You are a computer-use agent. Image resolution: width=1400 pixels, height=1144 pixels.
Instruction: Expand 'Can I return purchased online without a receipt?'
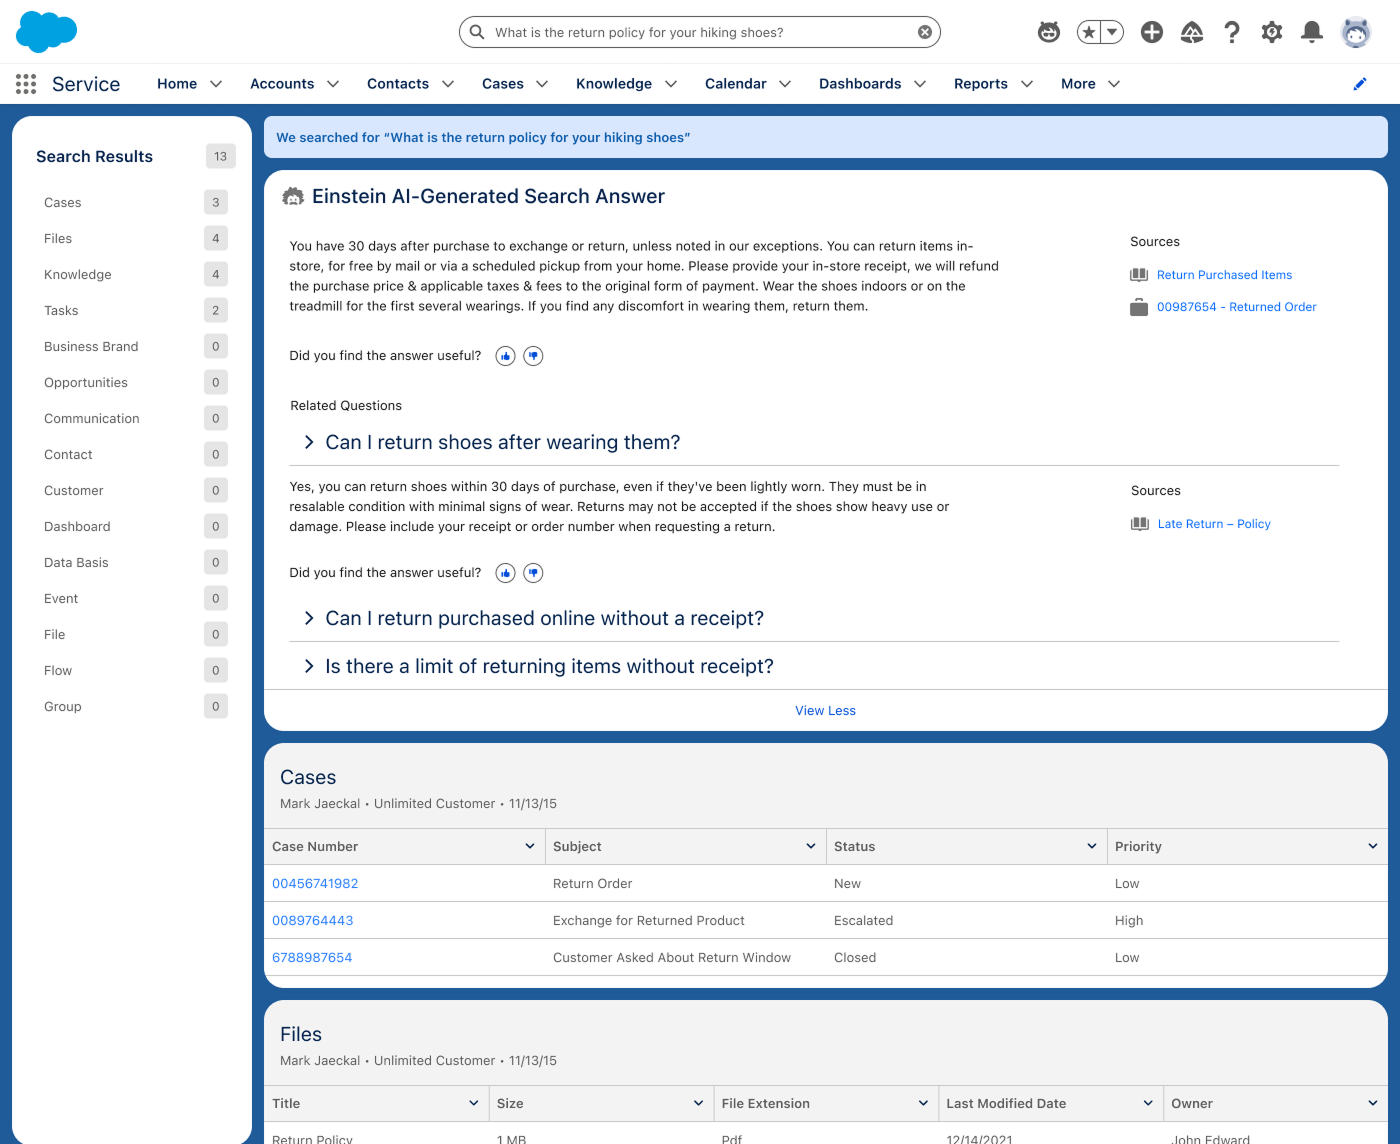pyautogui.click(x=544, y=619)
